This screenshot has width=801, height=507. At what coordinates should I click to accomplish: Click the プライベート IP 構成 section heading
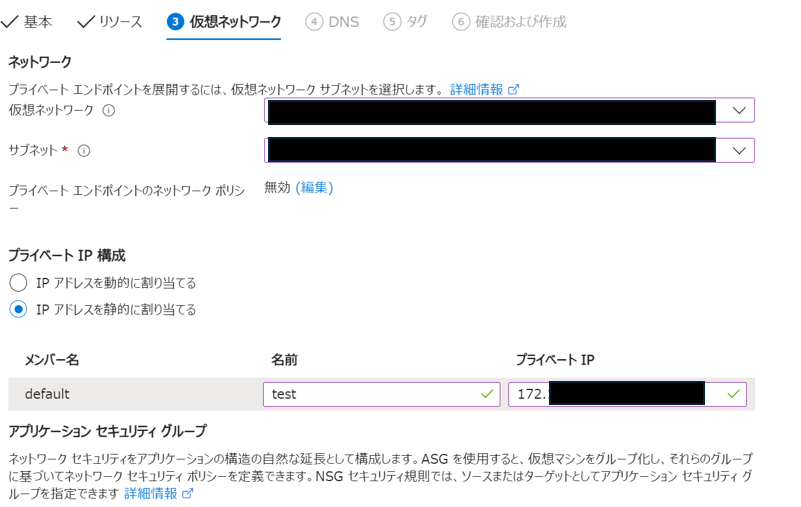point(67,256)
